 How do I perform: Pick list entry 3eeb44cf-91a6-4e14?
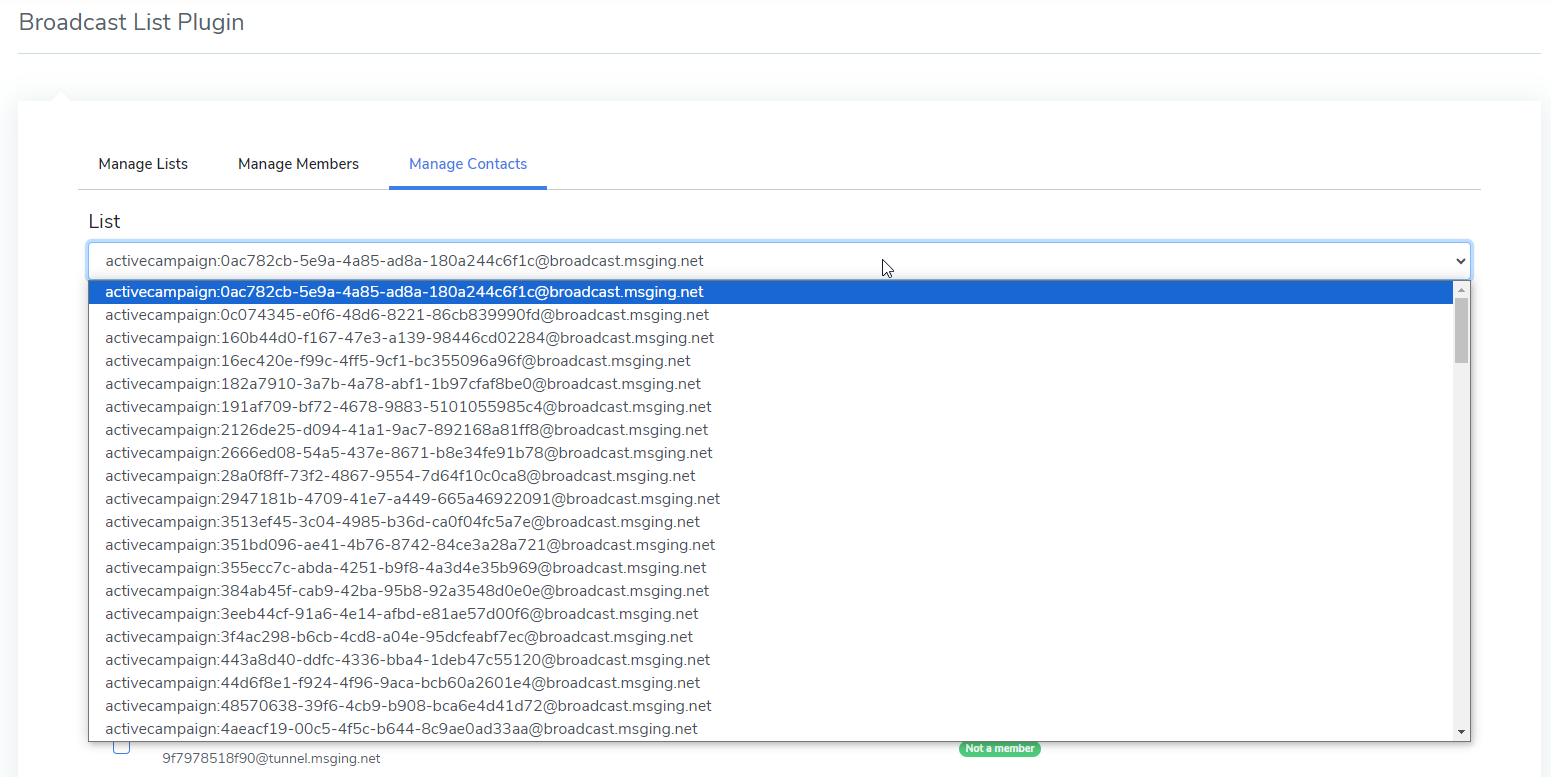[770, 614]
